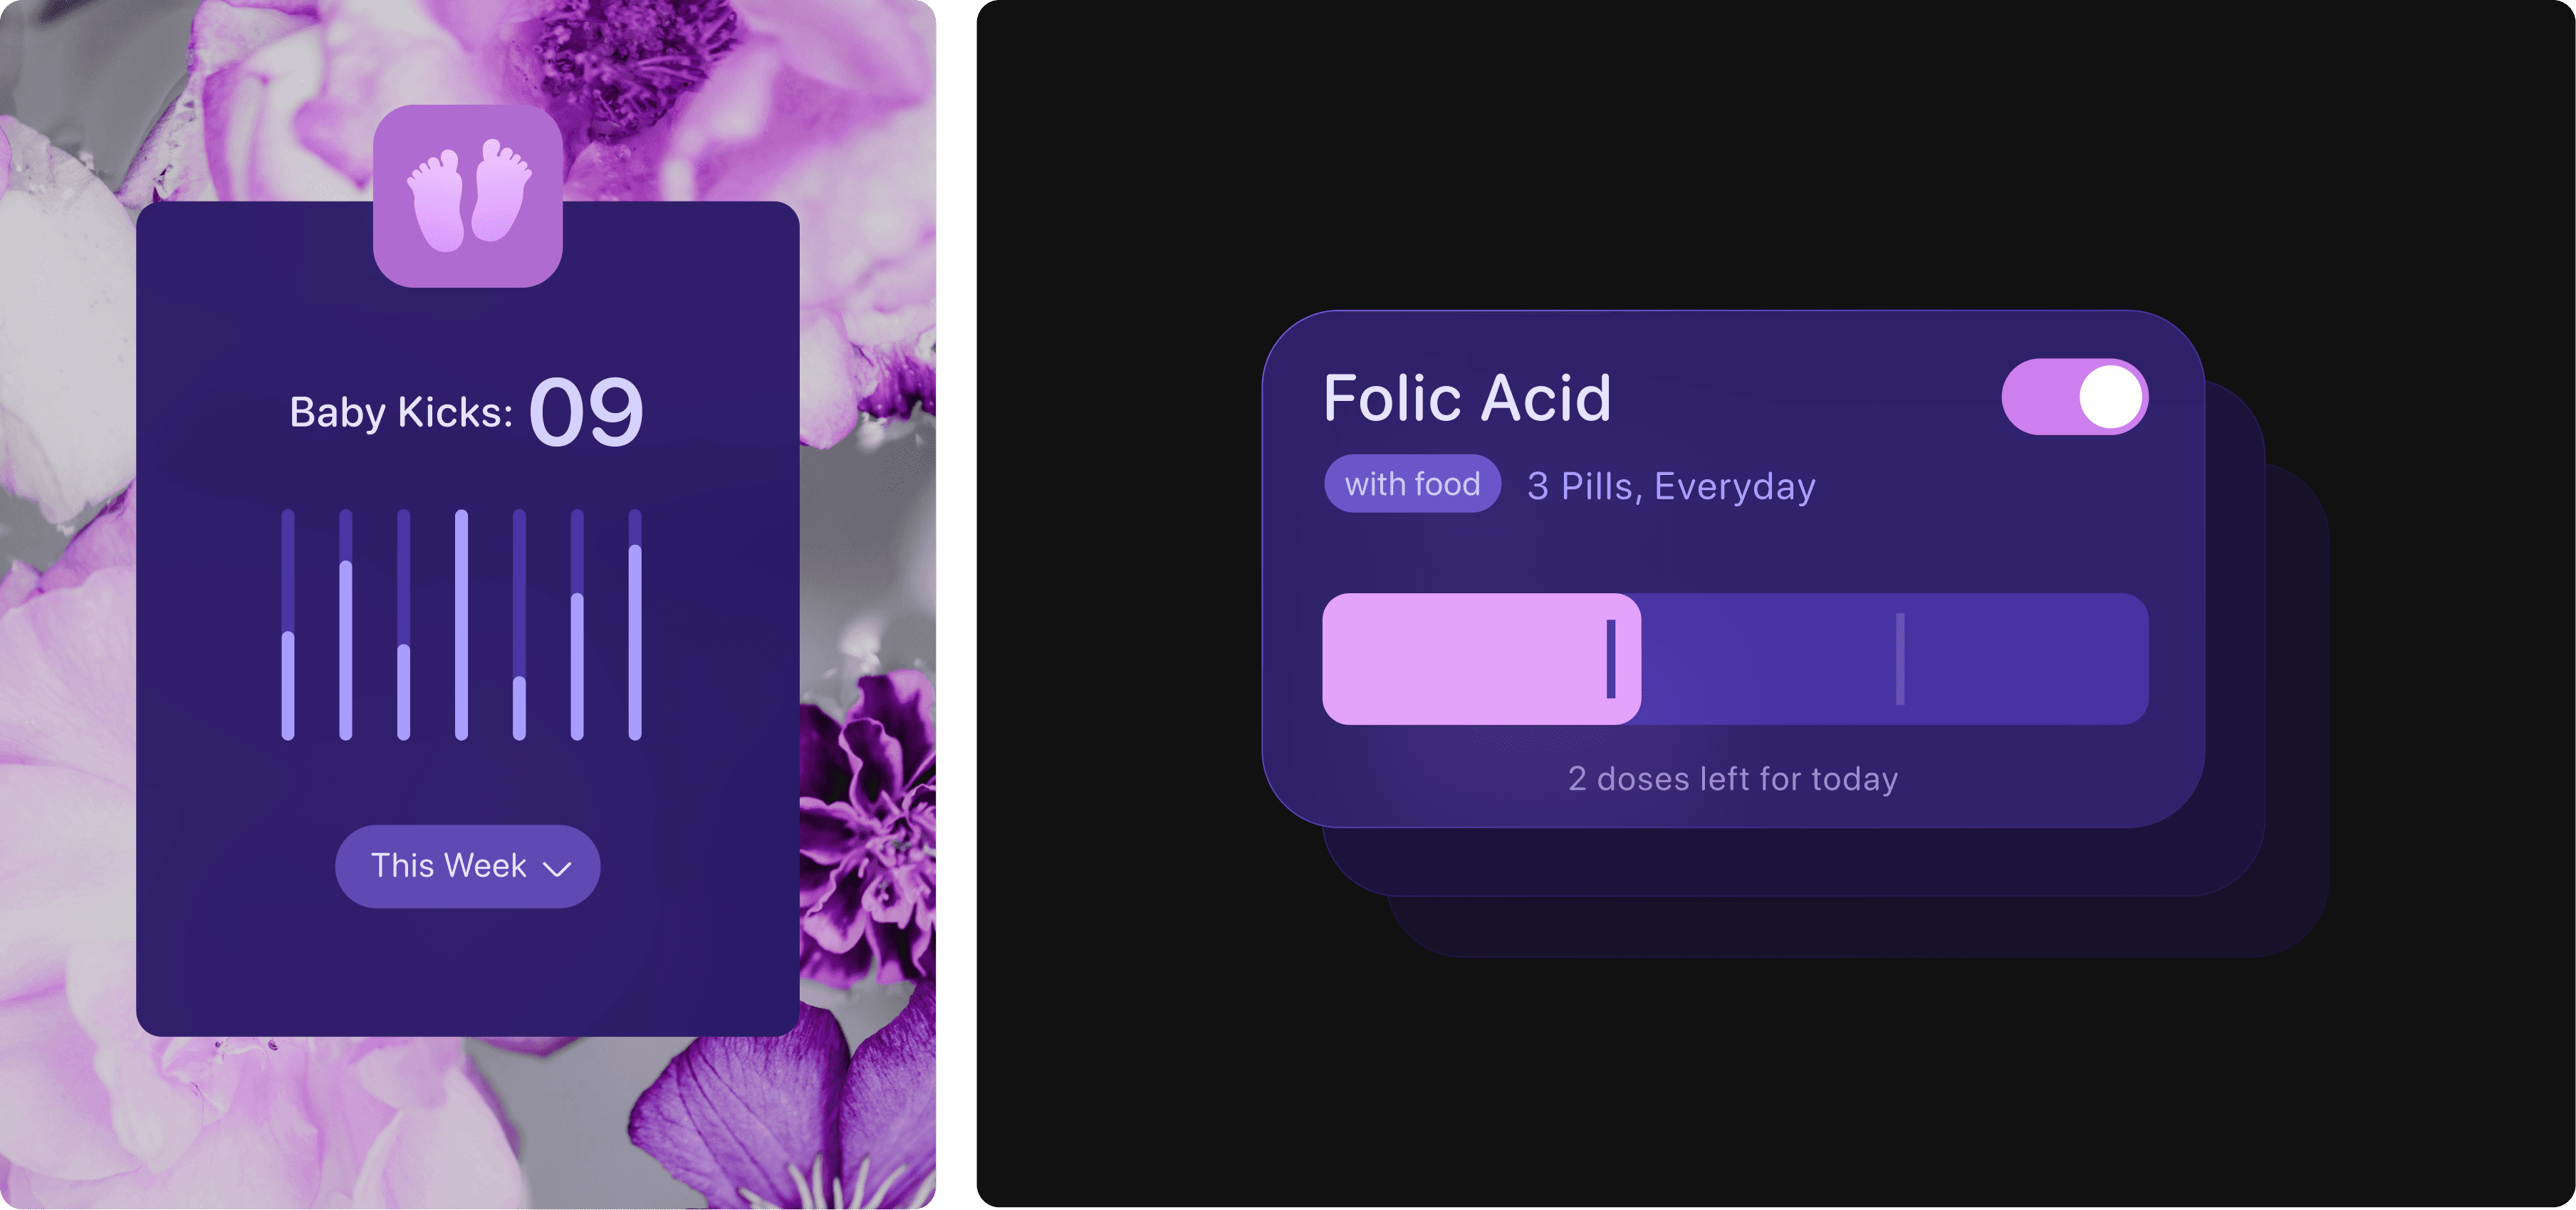
Task: Select the 'with food' tag pill
Action: click(1412, 484)
